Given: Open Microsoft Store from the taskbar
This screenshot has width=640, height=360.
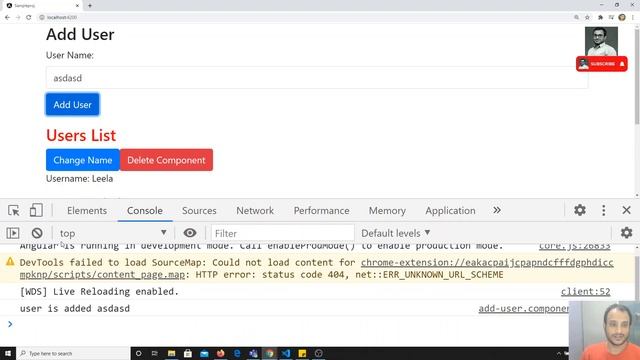Looking at the screenshot, I should click(188, 353).
